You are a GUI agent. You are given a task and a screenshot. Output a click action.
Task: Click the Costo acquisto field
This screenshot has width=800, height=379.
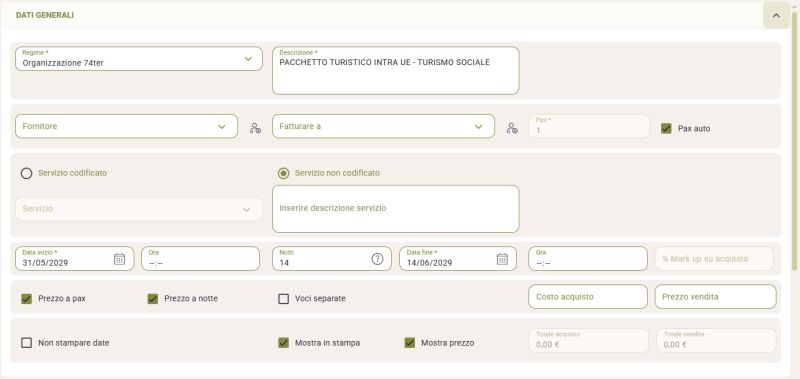(588, 297)
